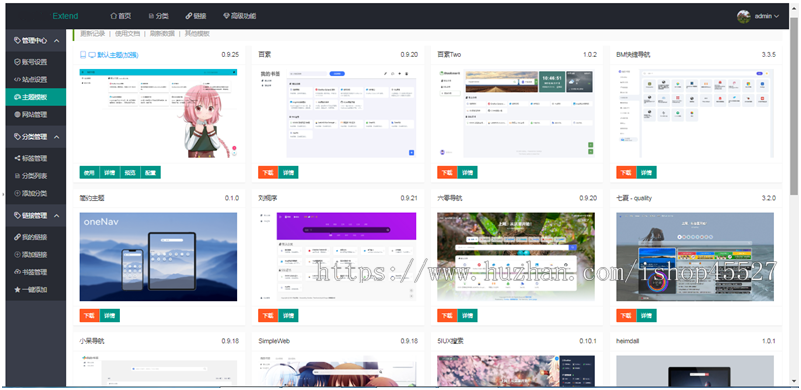Click 详情 button on 默认主题 card

110,172
